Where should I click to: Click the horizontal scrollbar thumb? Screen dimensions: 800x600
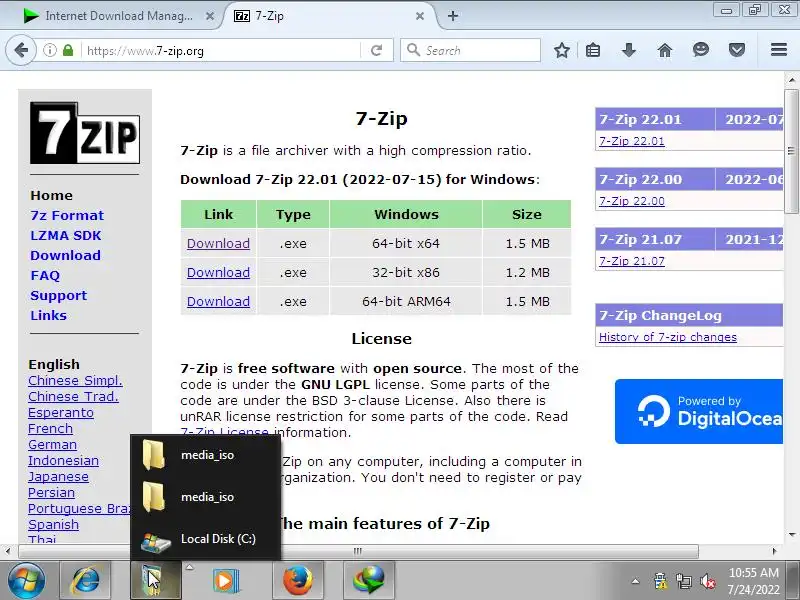pos(358,551)
